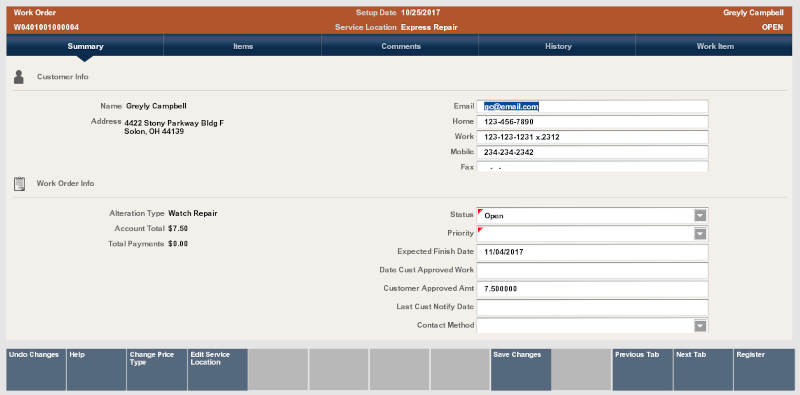Click the Work phone field

[x=592, y=137]
